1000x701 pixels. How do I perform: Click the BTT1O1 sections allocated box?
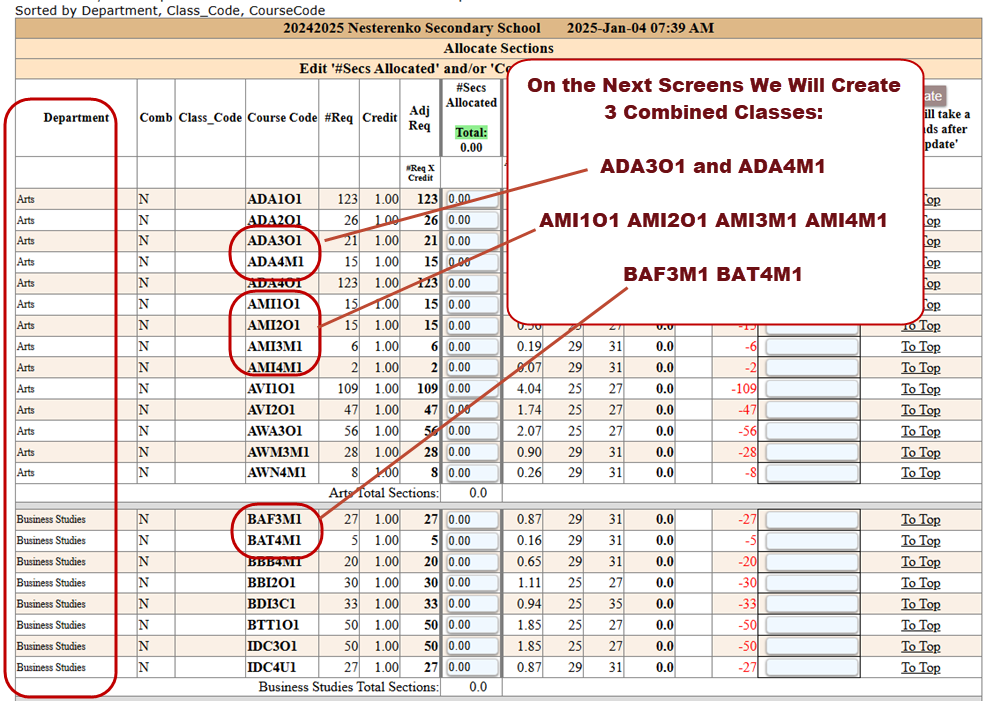pos(472,625)
